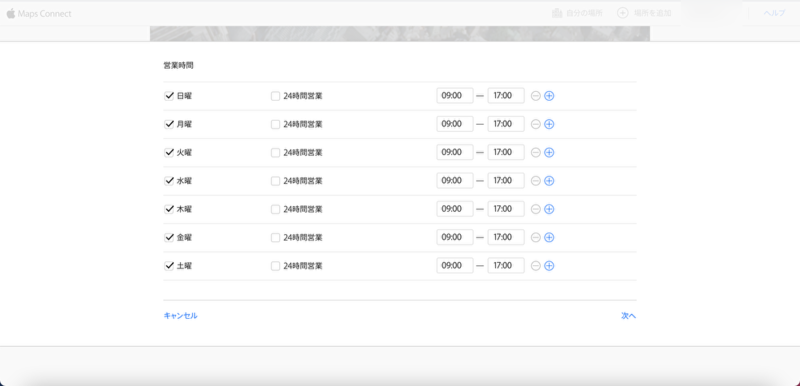Go to 自分の場所 in the header
Viewport: 800px width, 386px height.
[x=584, y=14]
